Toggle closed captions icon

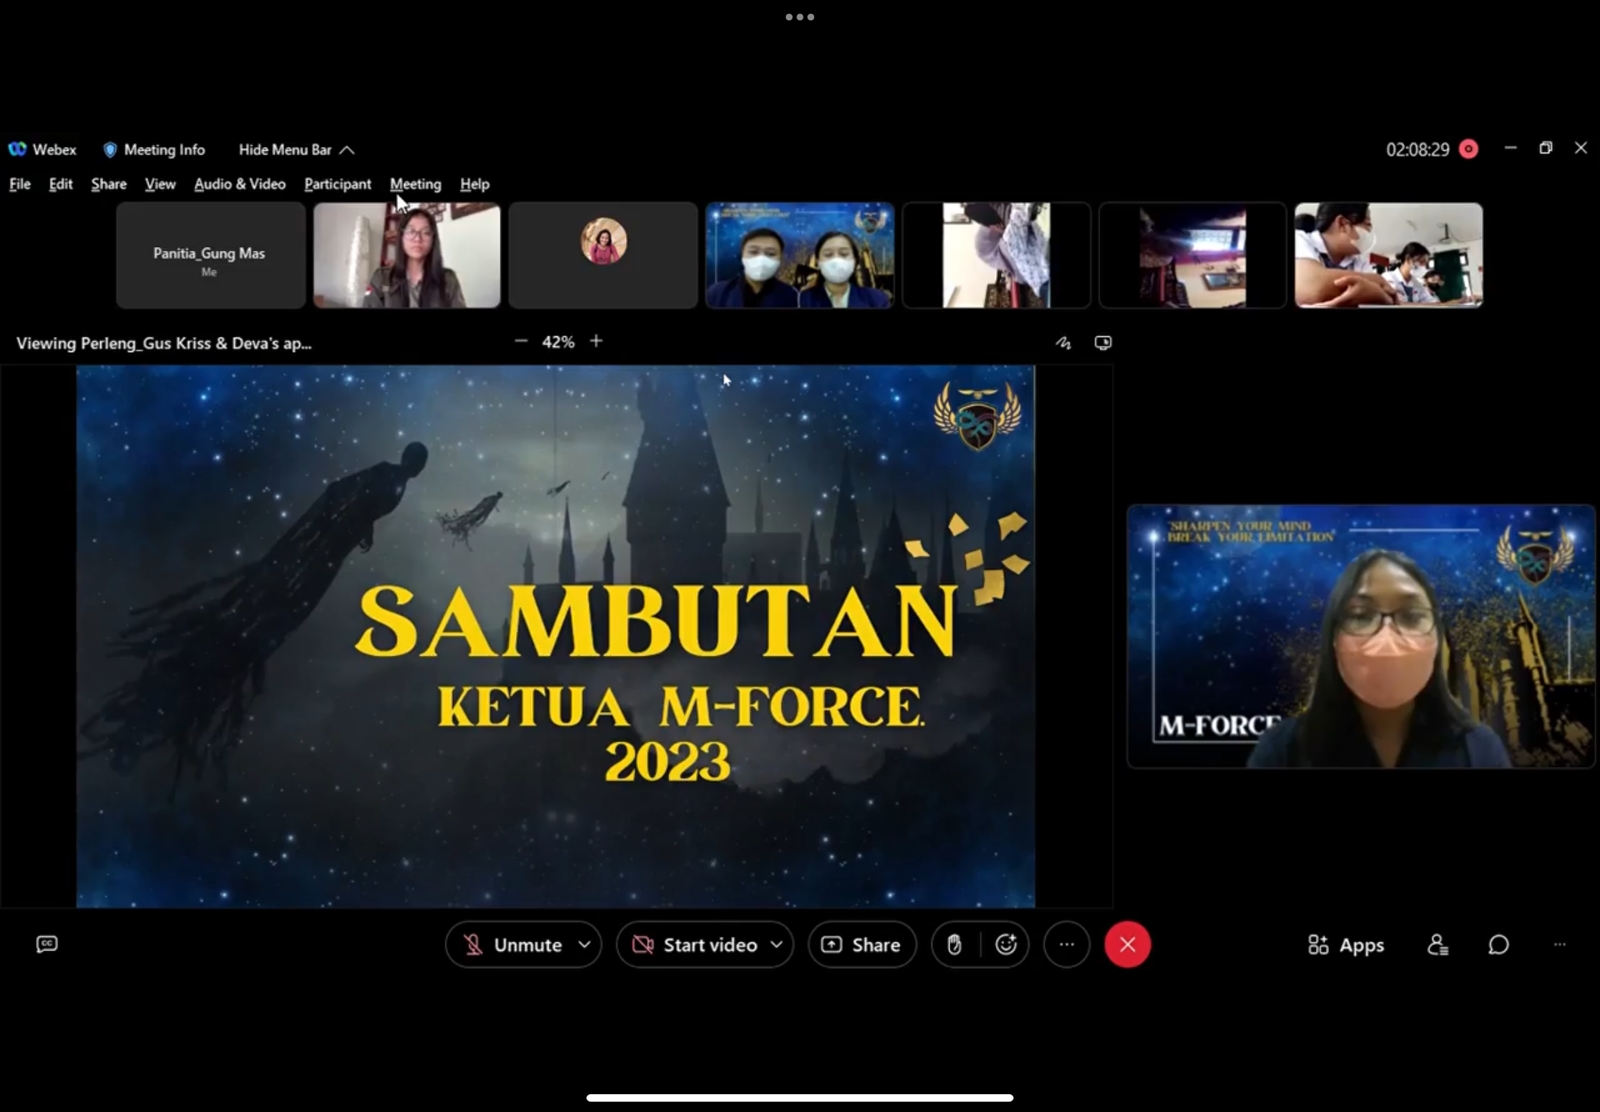47,944
